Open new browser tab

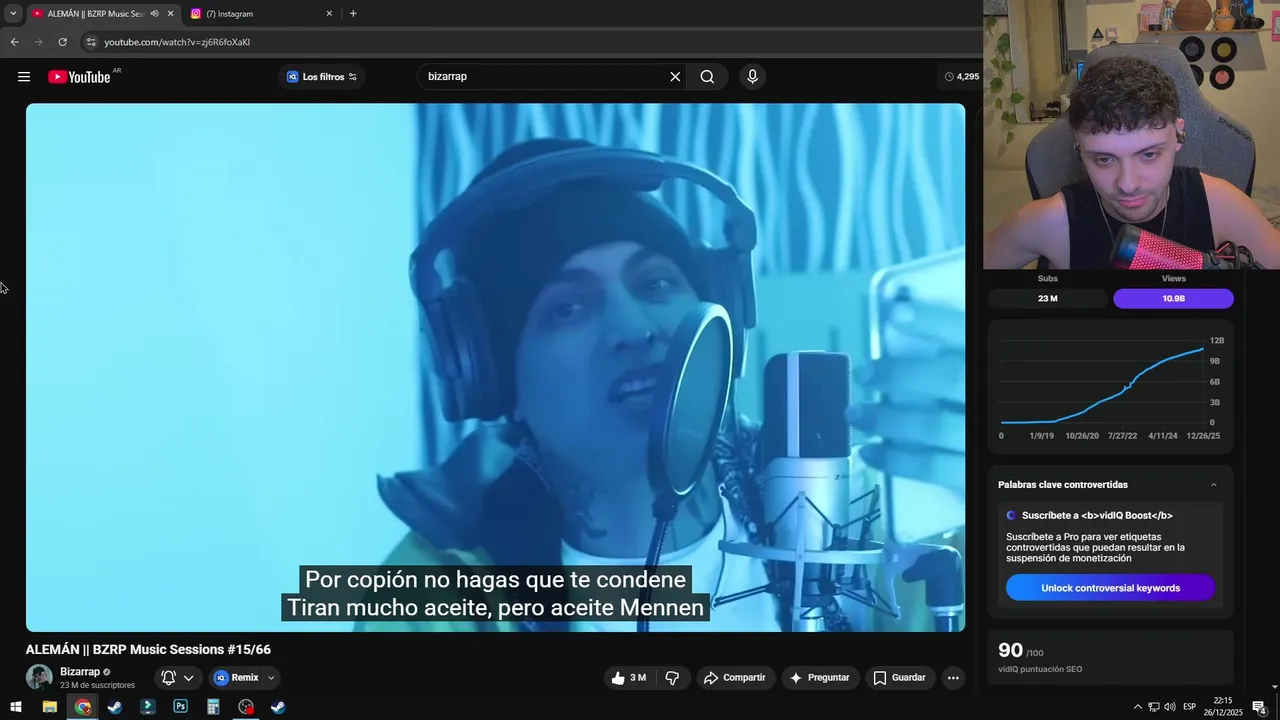pyautogui.click(x=353, y=14)
